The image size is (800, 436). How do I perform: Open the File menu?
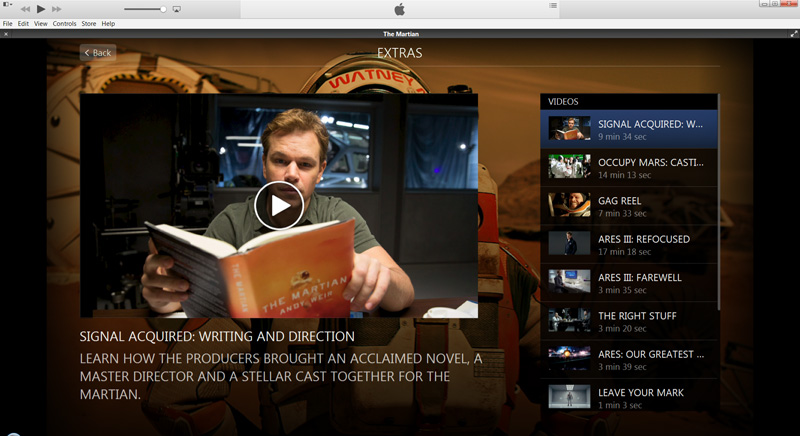point(8,23)
